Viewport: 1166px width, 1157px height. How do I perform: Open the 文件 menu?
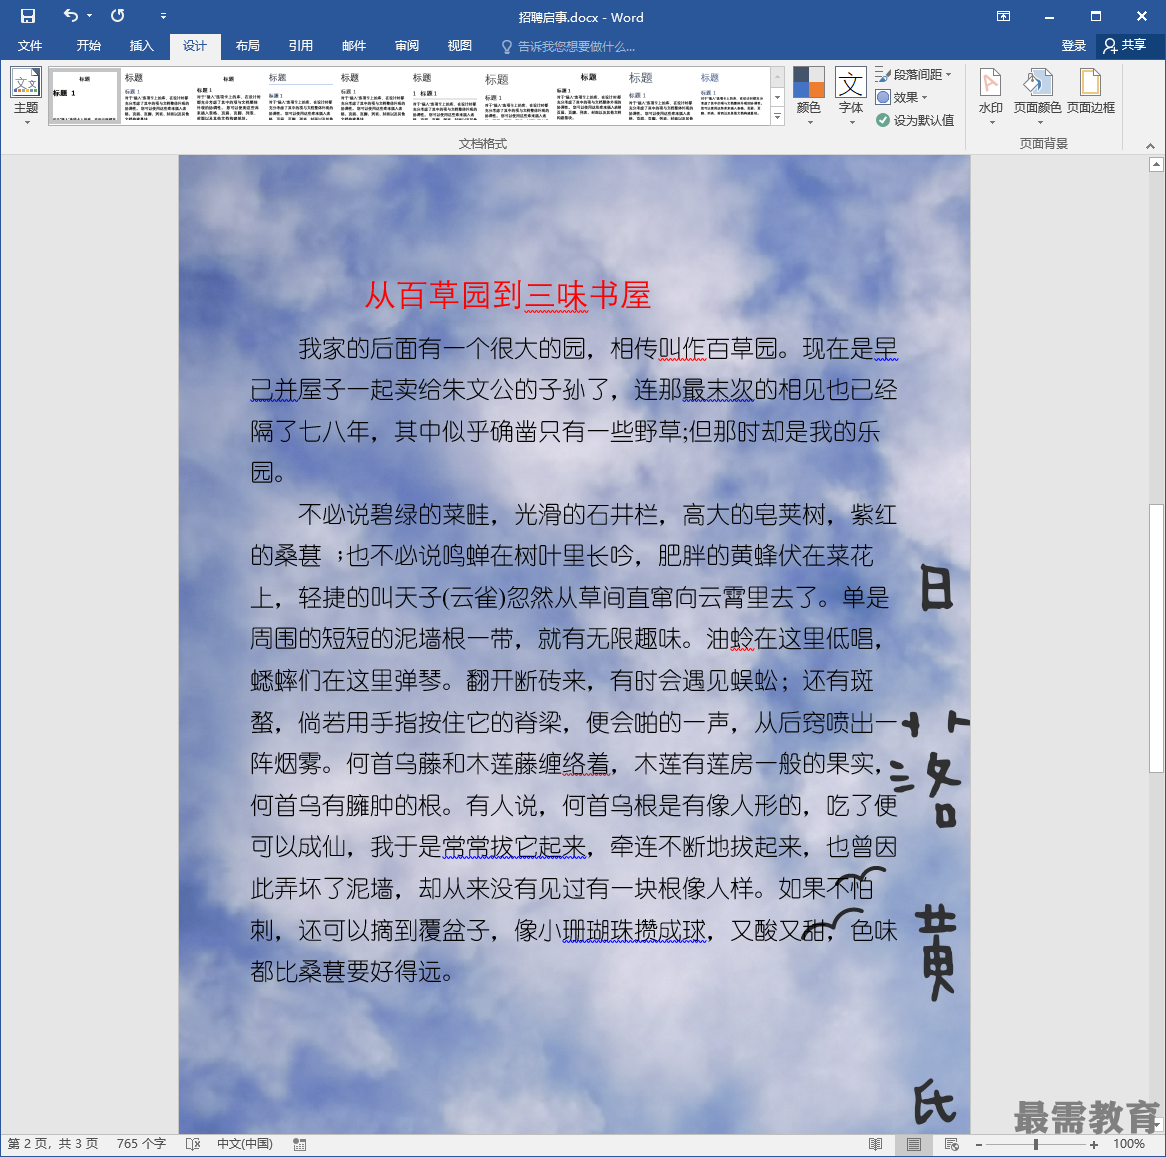tap(30, 46)
